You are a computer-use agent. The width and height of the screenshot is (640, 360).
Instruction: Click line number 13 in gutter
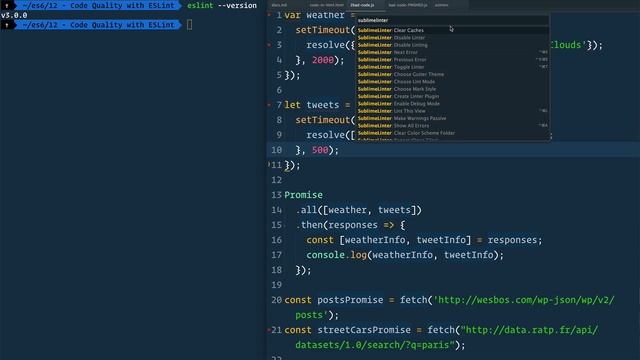(276, 195)
